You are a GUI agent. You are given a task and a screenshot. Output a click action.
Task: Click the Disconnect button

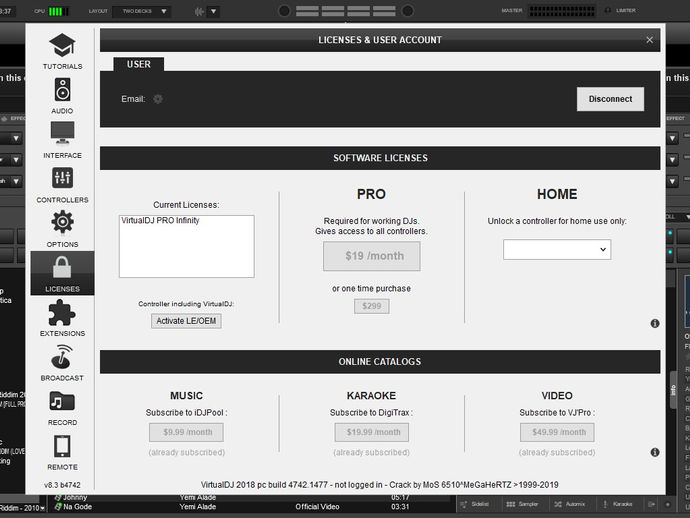(610, 99)
